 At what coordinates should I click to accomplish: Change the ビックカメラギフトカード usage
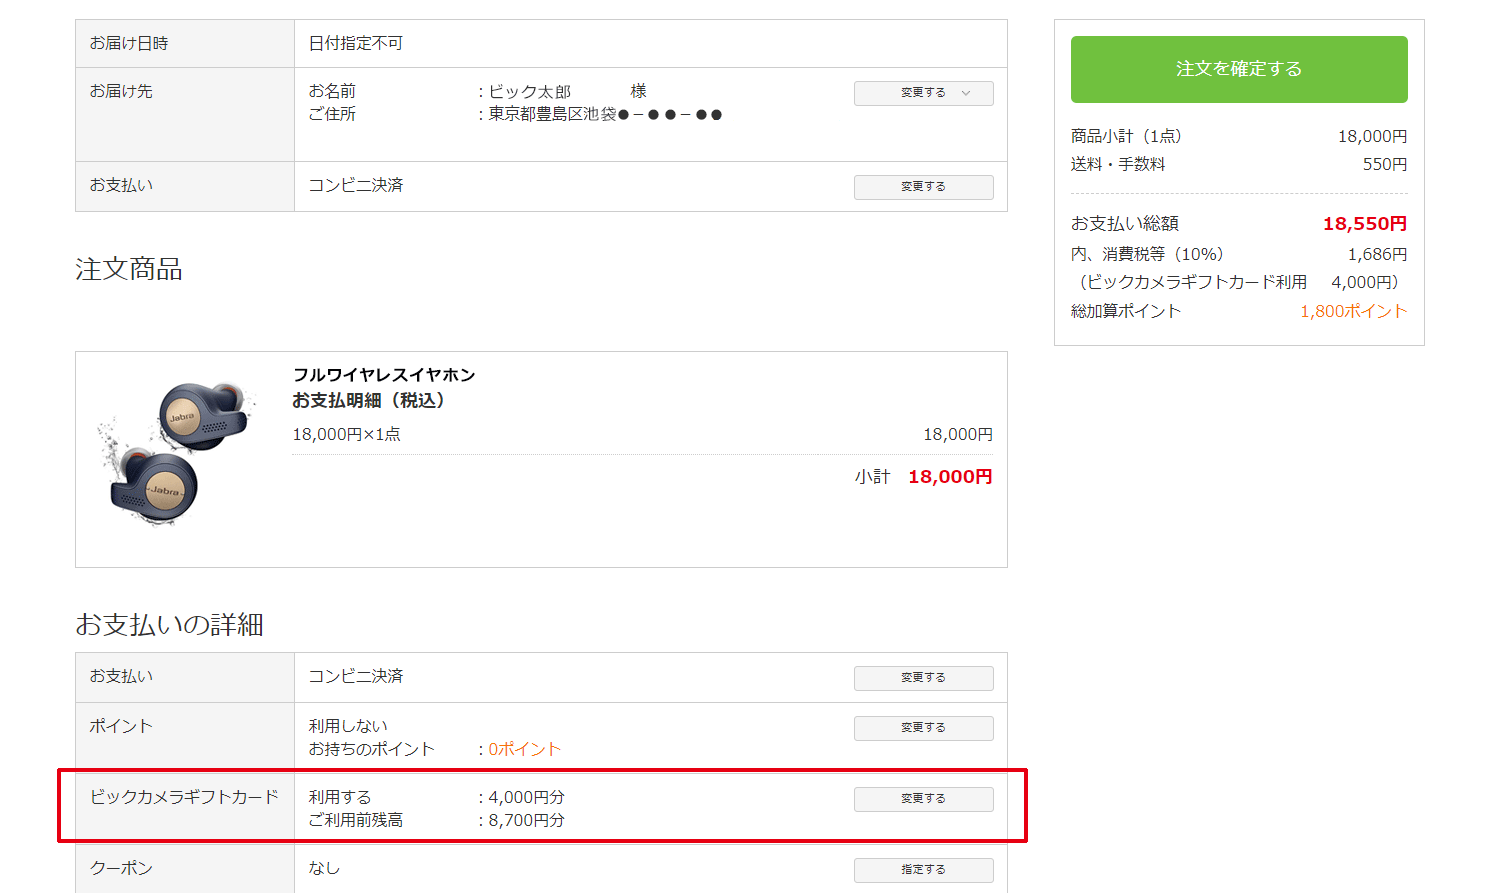pos(923,799)
